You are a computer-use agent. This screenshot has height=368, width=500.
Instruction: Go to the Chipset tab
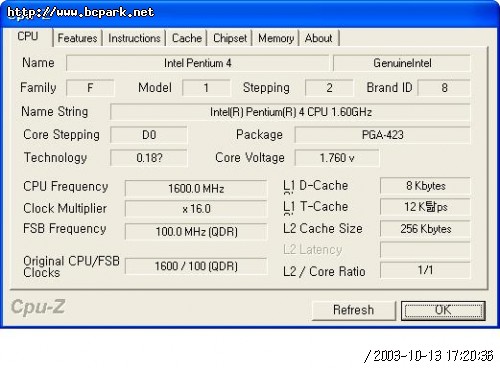230,38
